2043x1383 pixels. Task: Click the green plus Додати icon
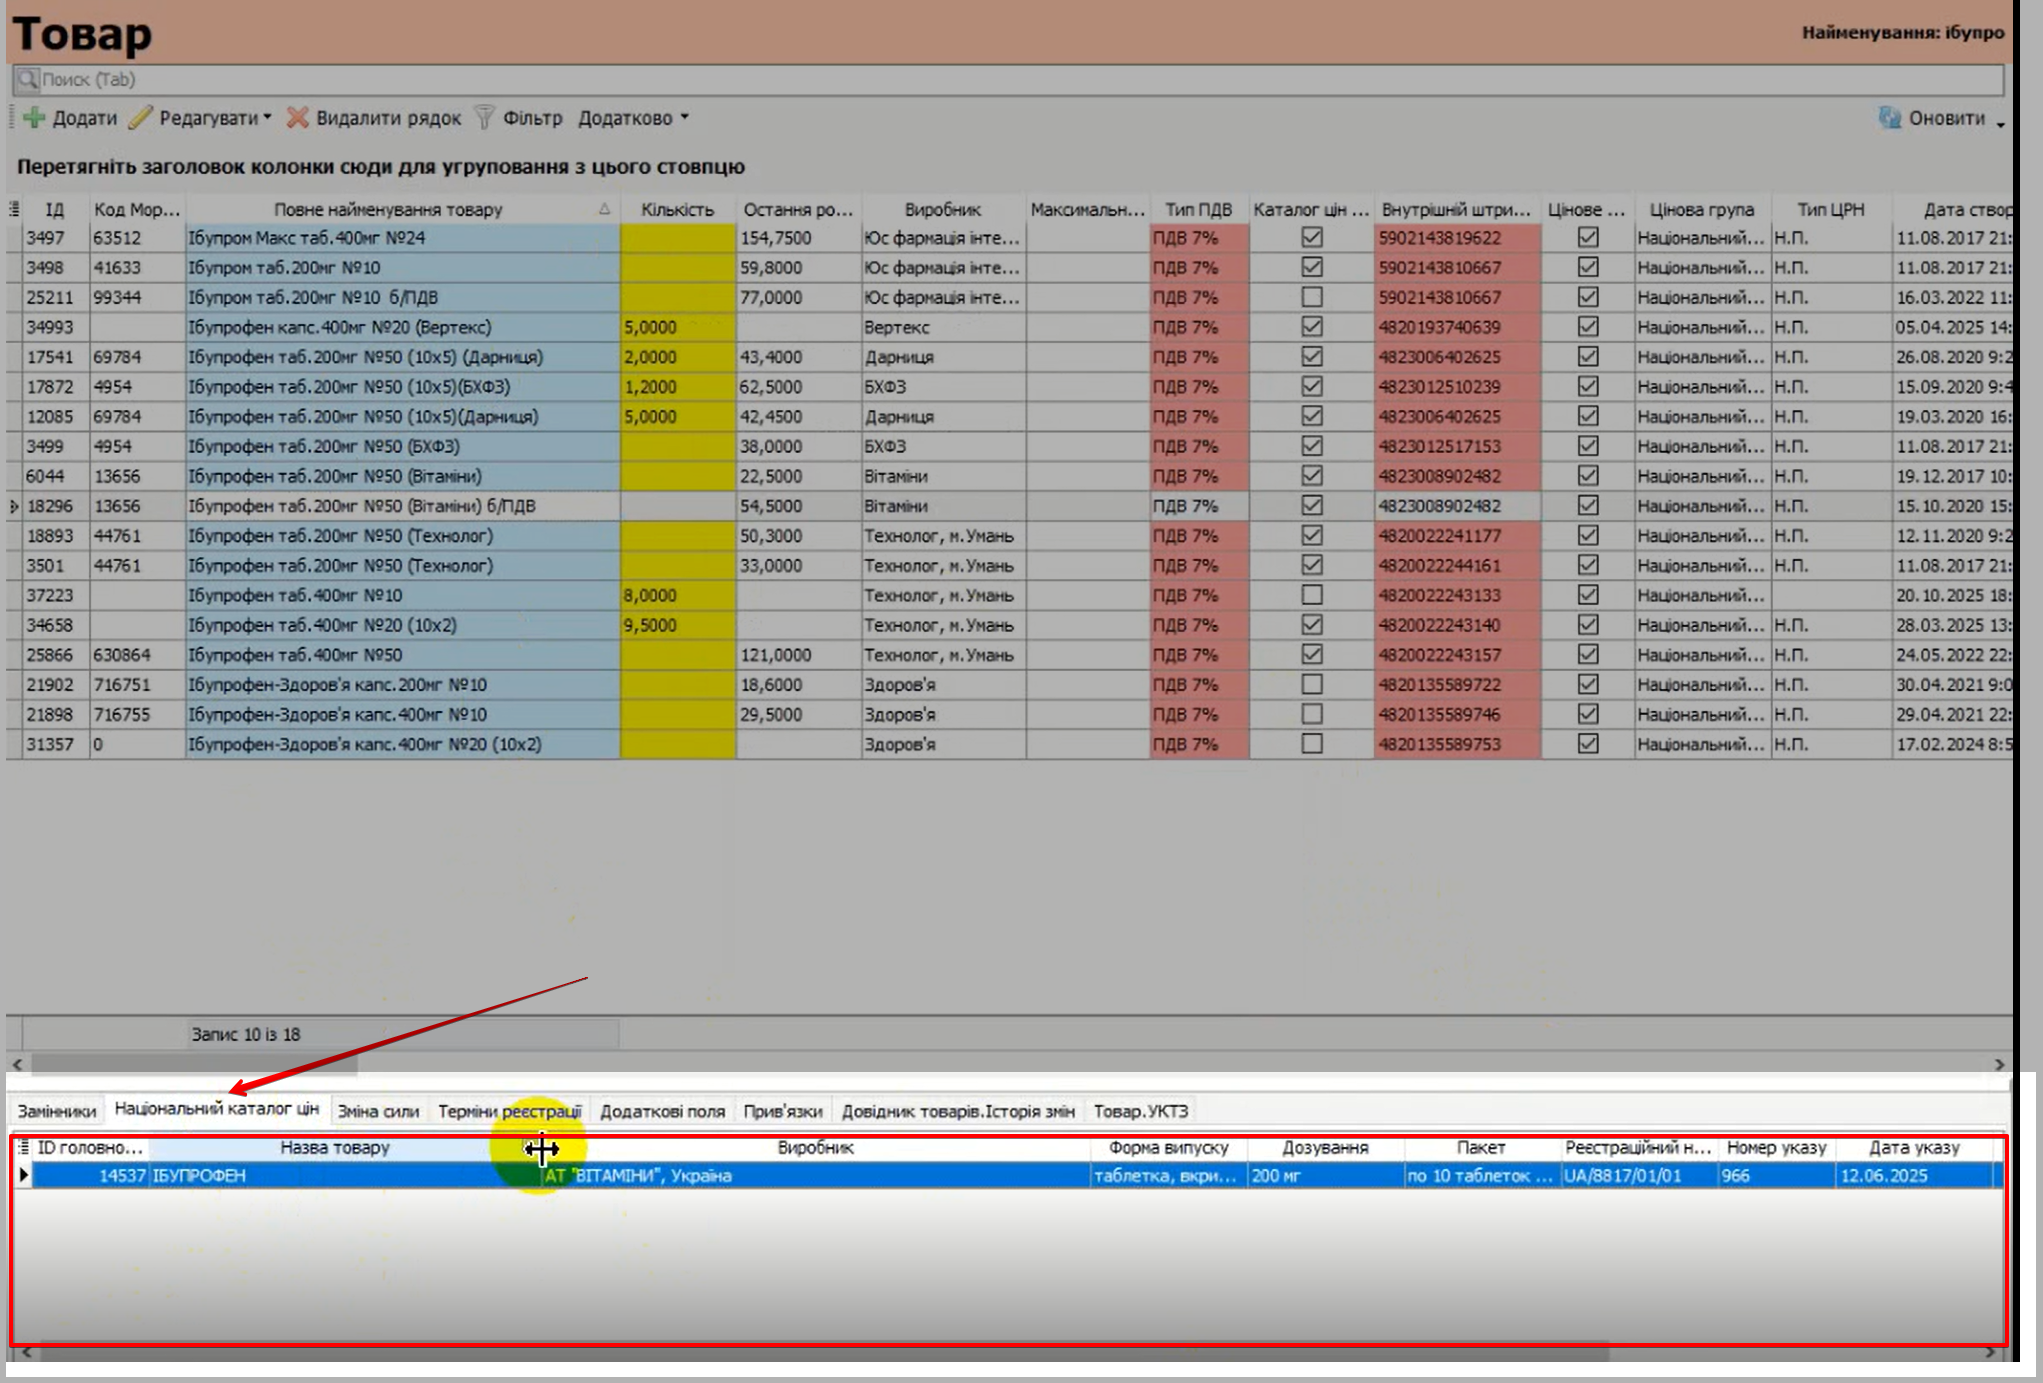click(35, 118)
